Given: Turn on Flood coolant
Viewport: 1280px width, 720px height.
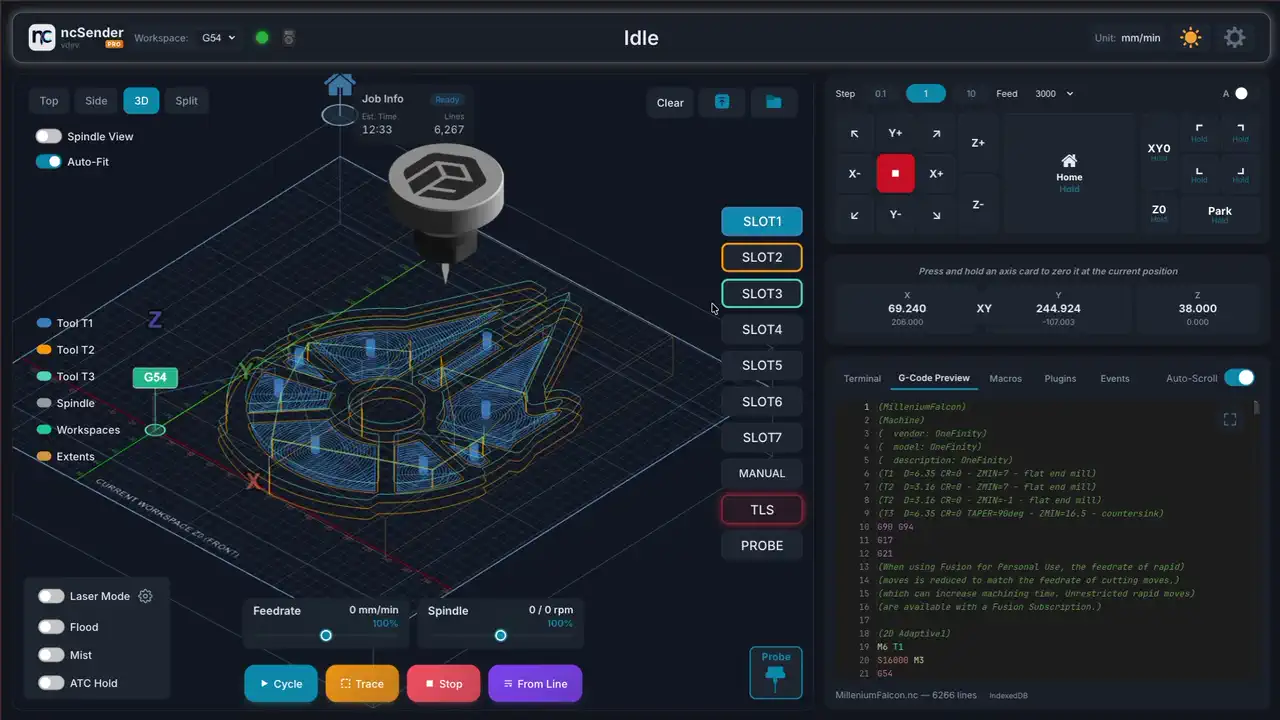Looking at the screenshot, I should [51, 627].
